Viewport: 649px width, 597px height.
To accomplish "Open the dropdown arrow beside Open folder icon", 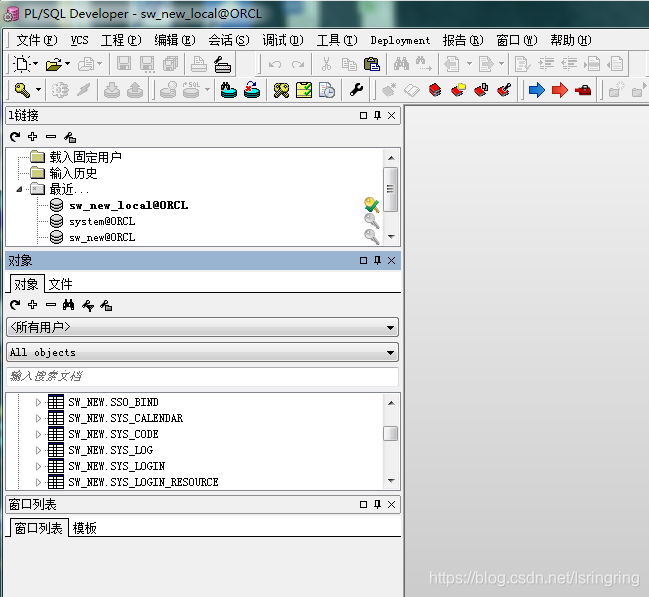I will (x=67, y=64).
